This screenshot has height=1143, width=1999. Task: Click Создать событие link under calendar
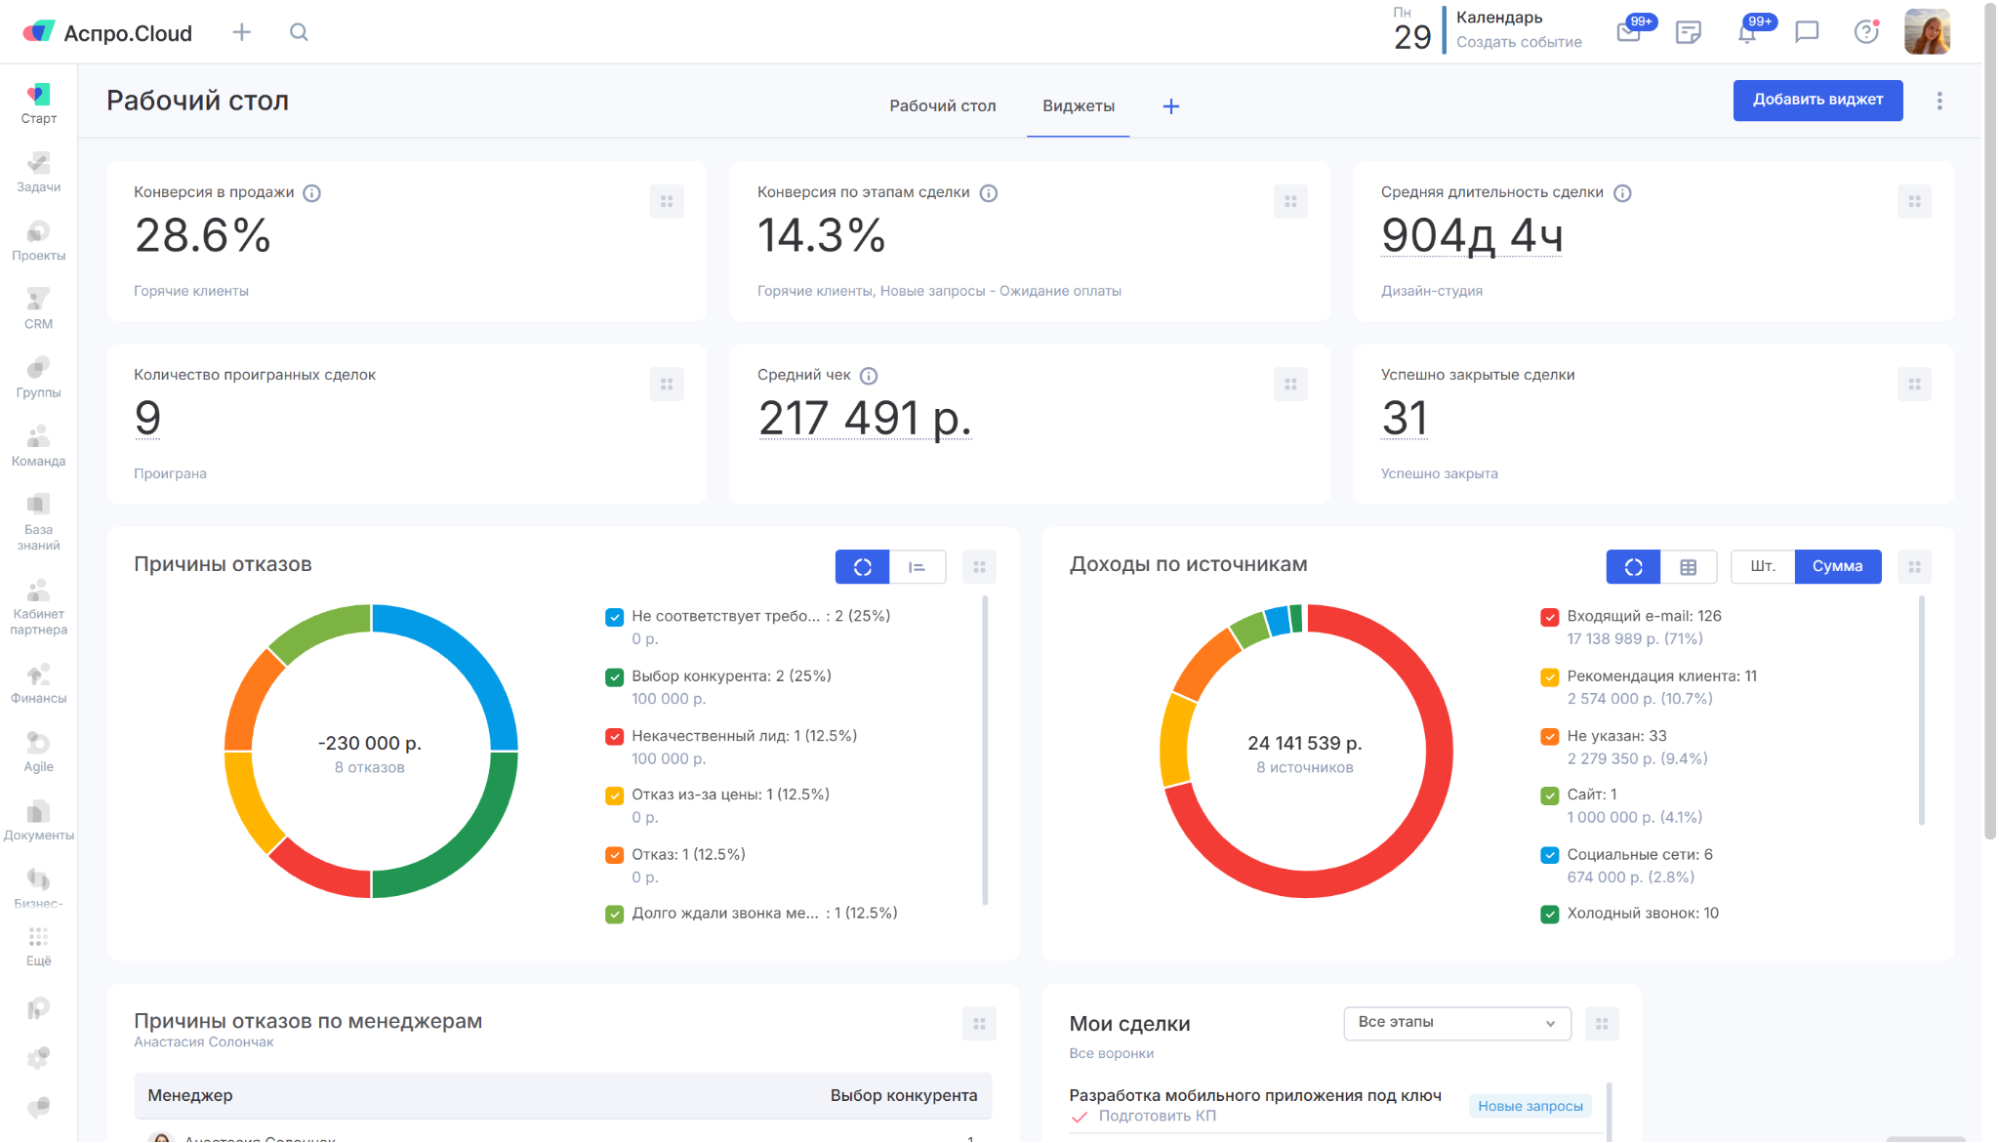click(1518, 42)
